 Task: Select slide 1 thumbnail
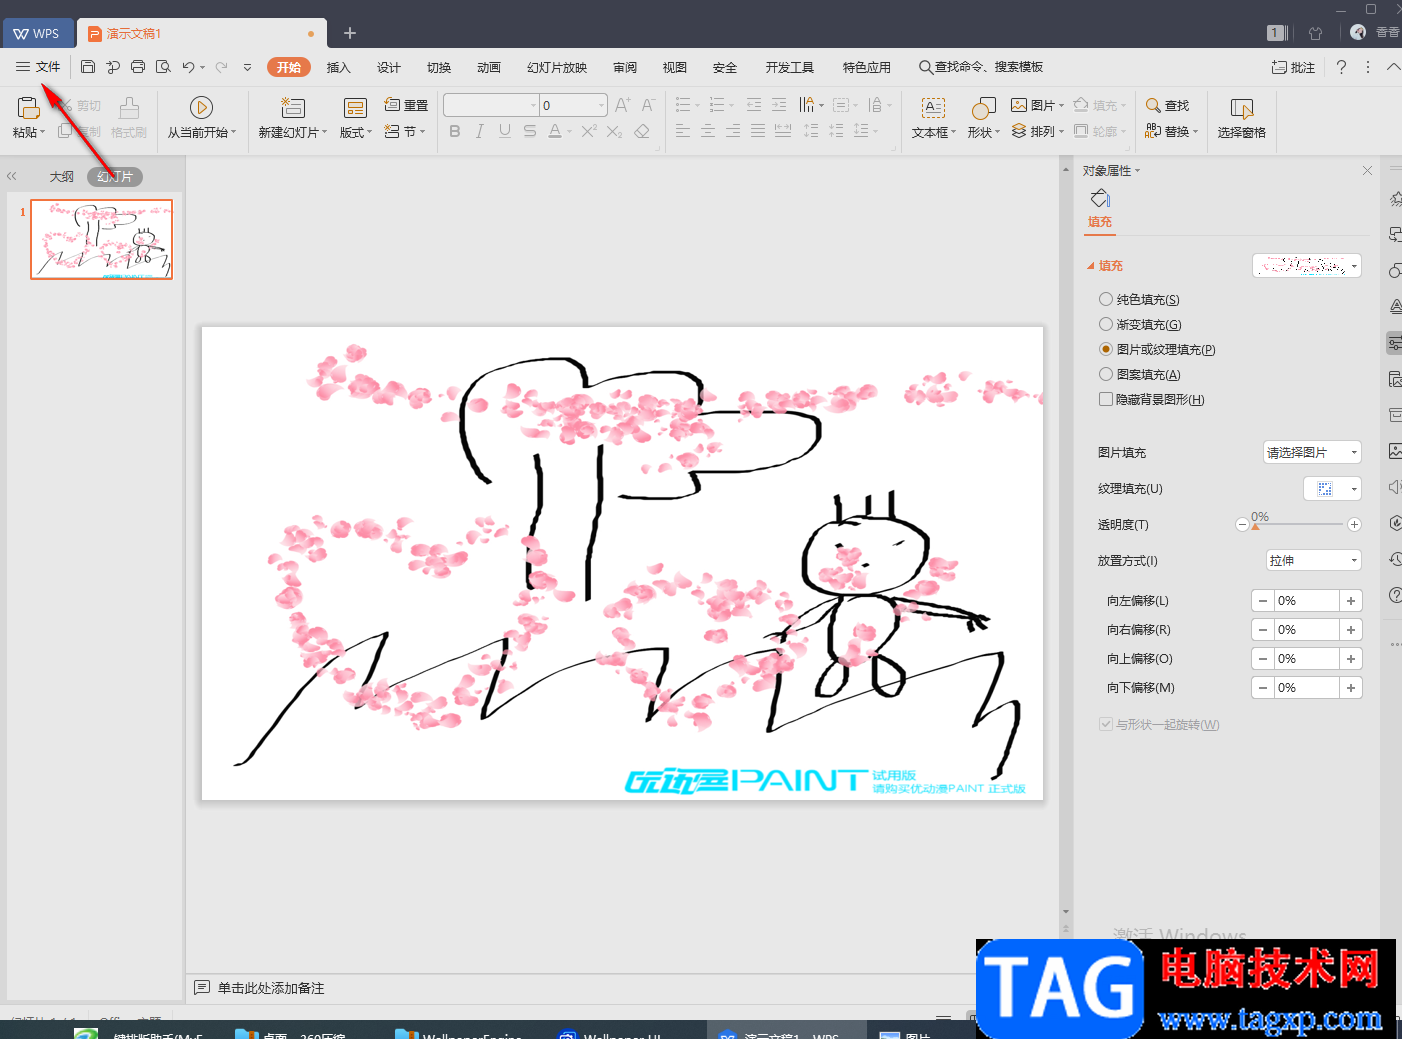point(101,239)
